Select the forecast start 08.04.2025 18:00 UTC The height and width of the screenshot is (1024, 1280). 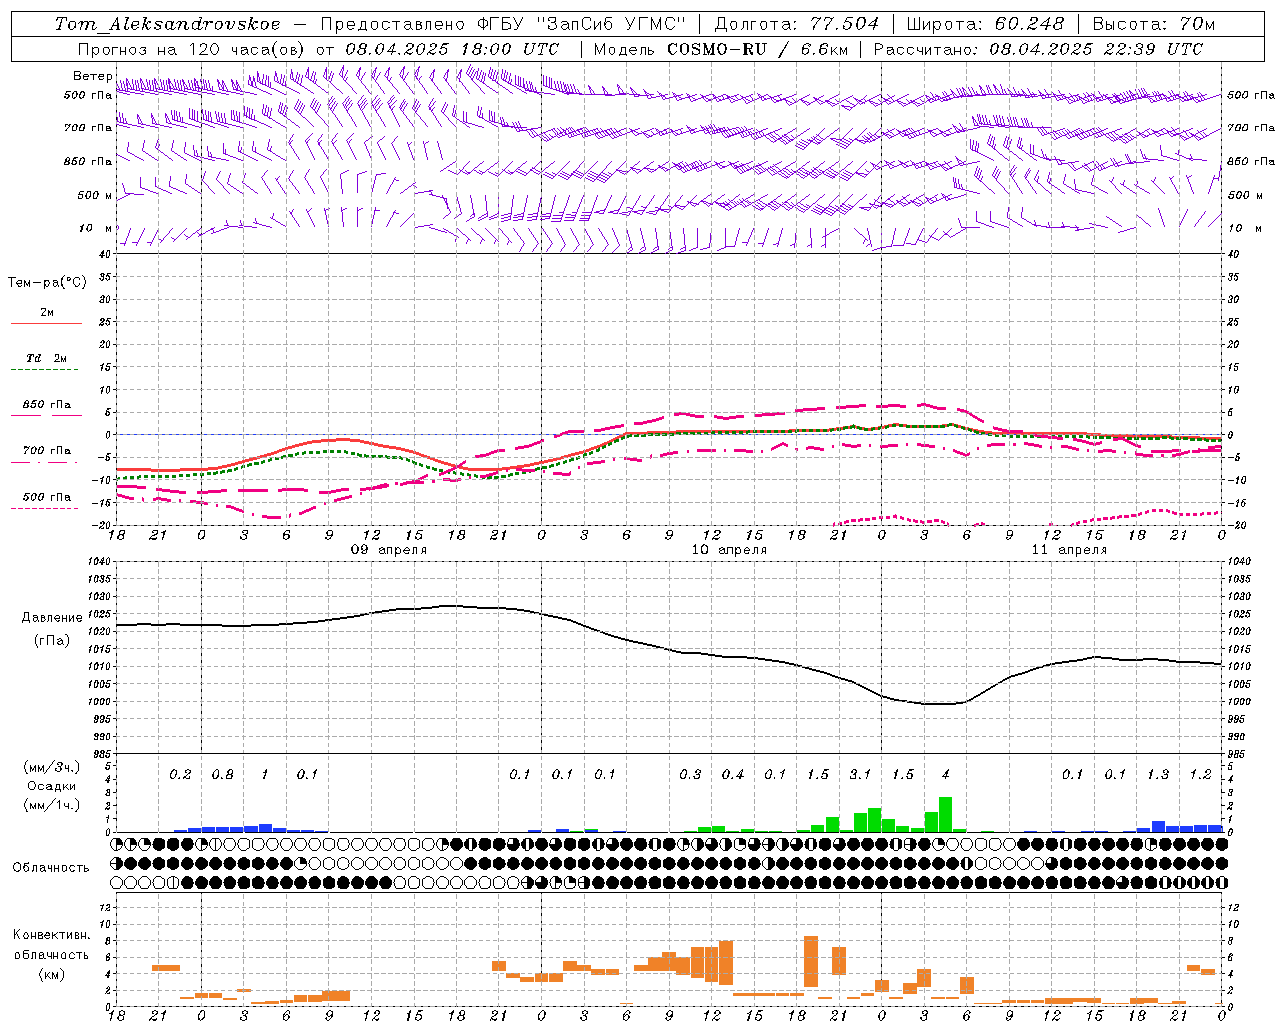tap(452, 49)
